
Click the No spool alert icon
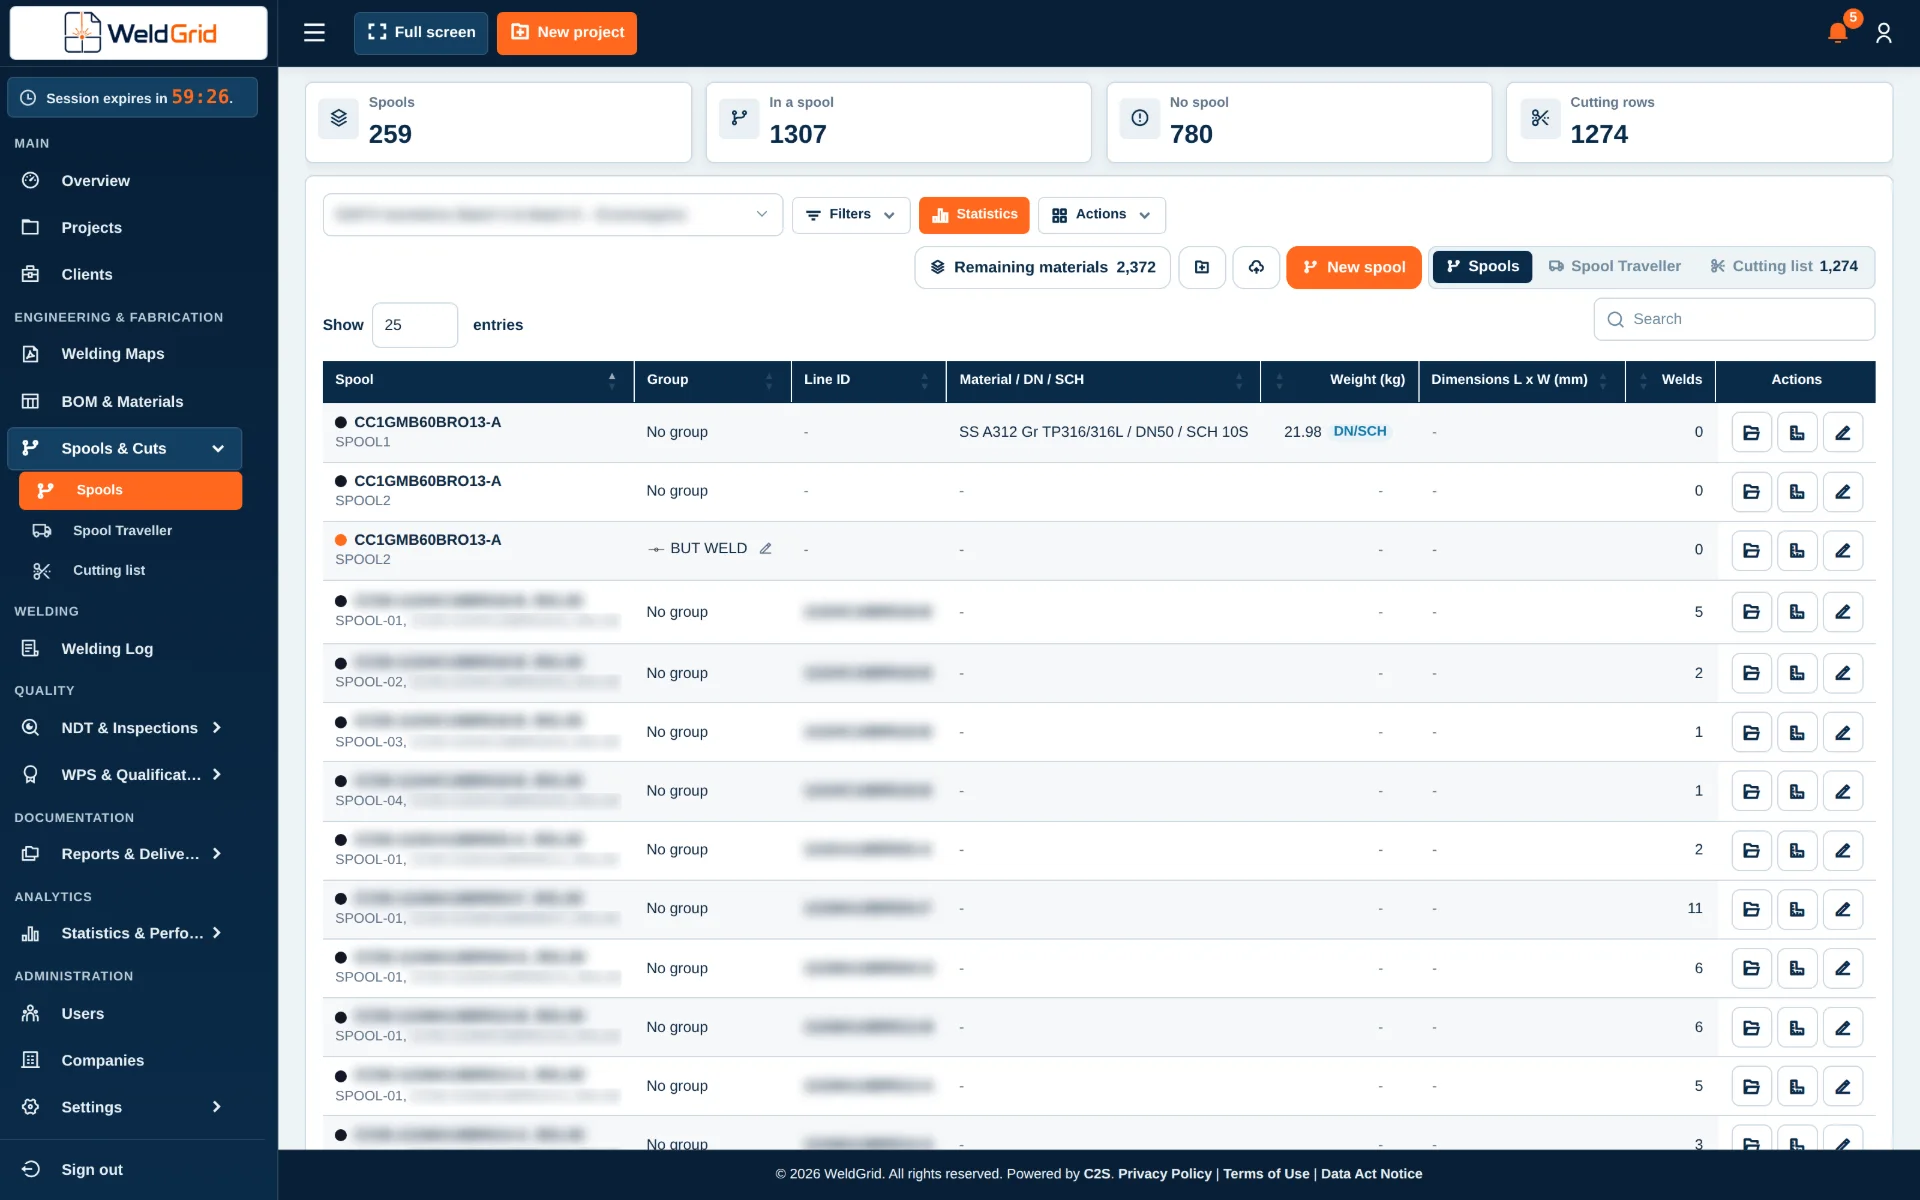pyautogui.click(x=1140, y=118)
